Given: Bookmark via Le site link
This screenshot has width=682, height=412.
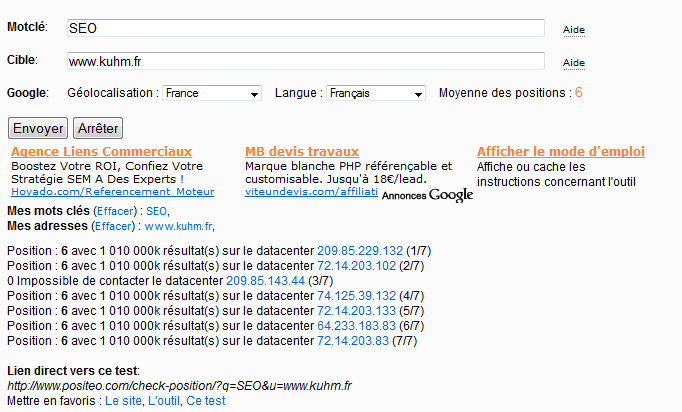Looking at the screenshot, I should point(123,401).
